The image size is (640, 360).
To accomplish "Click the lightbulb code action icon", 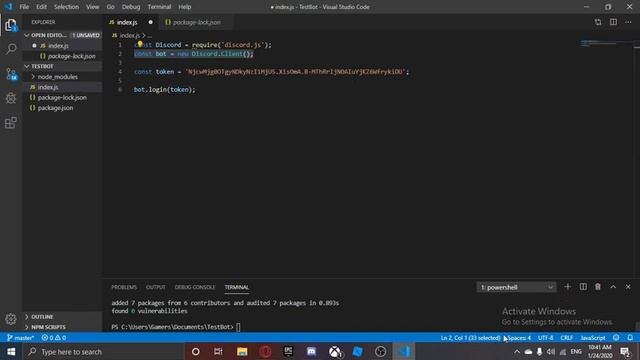I will tap(140, 44).
